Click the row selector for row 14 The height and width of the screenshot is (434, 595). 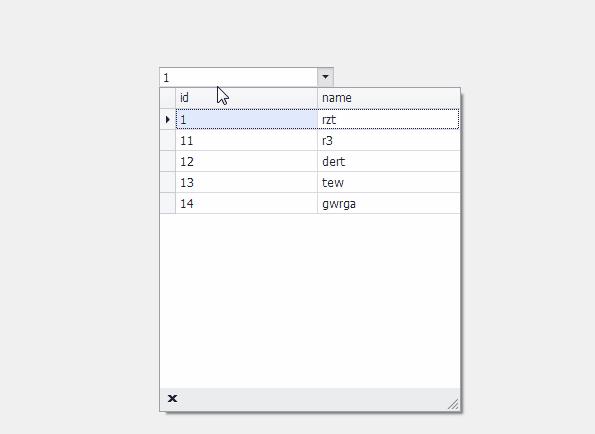pyautogui.click(x=168, y=203)
